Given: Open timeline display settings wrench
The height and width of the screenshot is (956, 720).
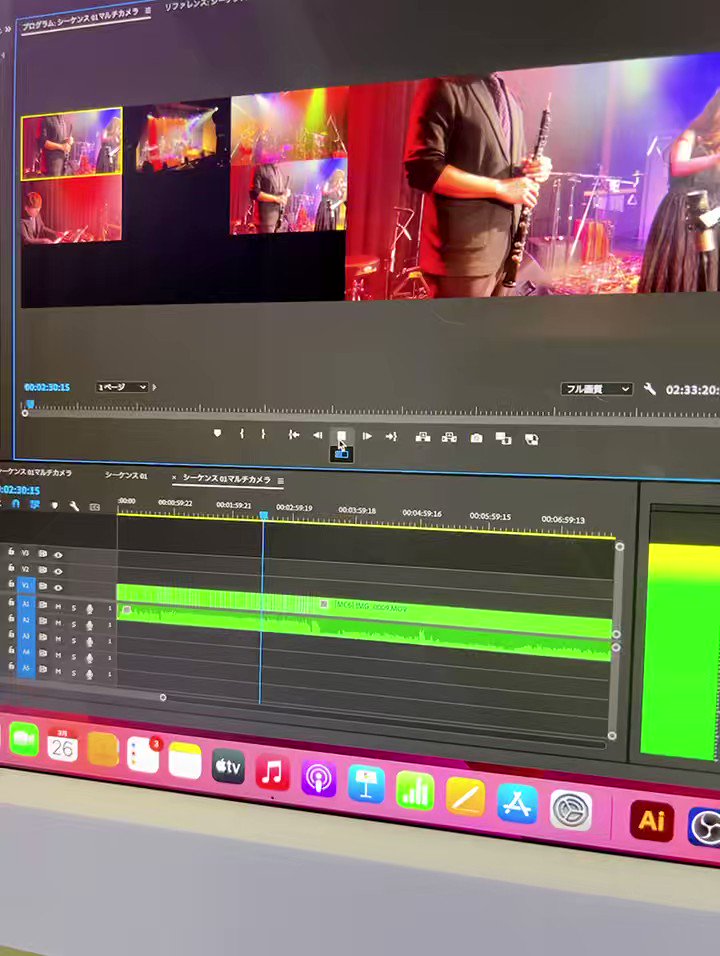Looking at the screenshot, I should click(74, 506).
